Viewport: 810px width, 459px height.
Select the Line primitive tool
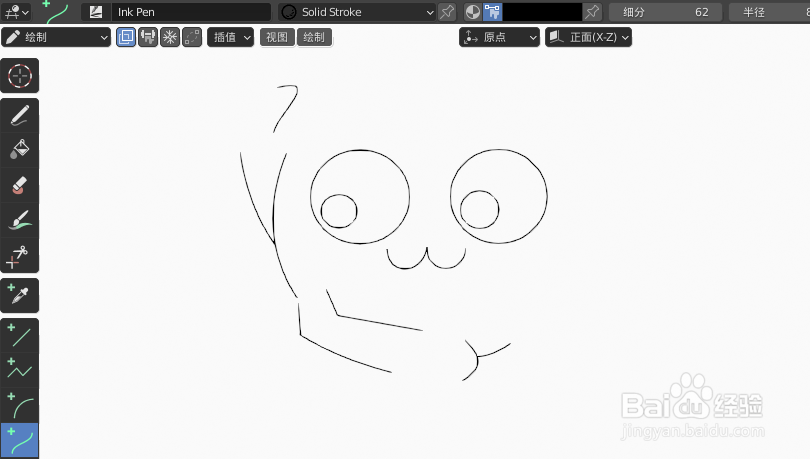[20, 336]
